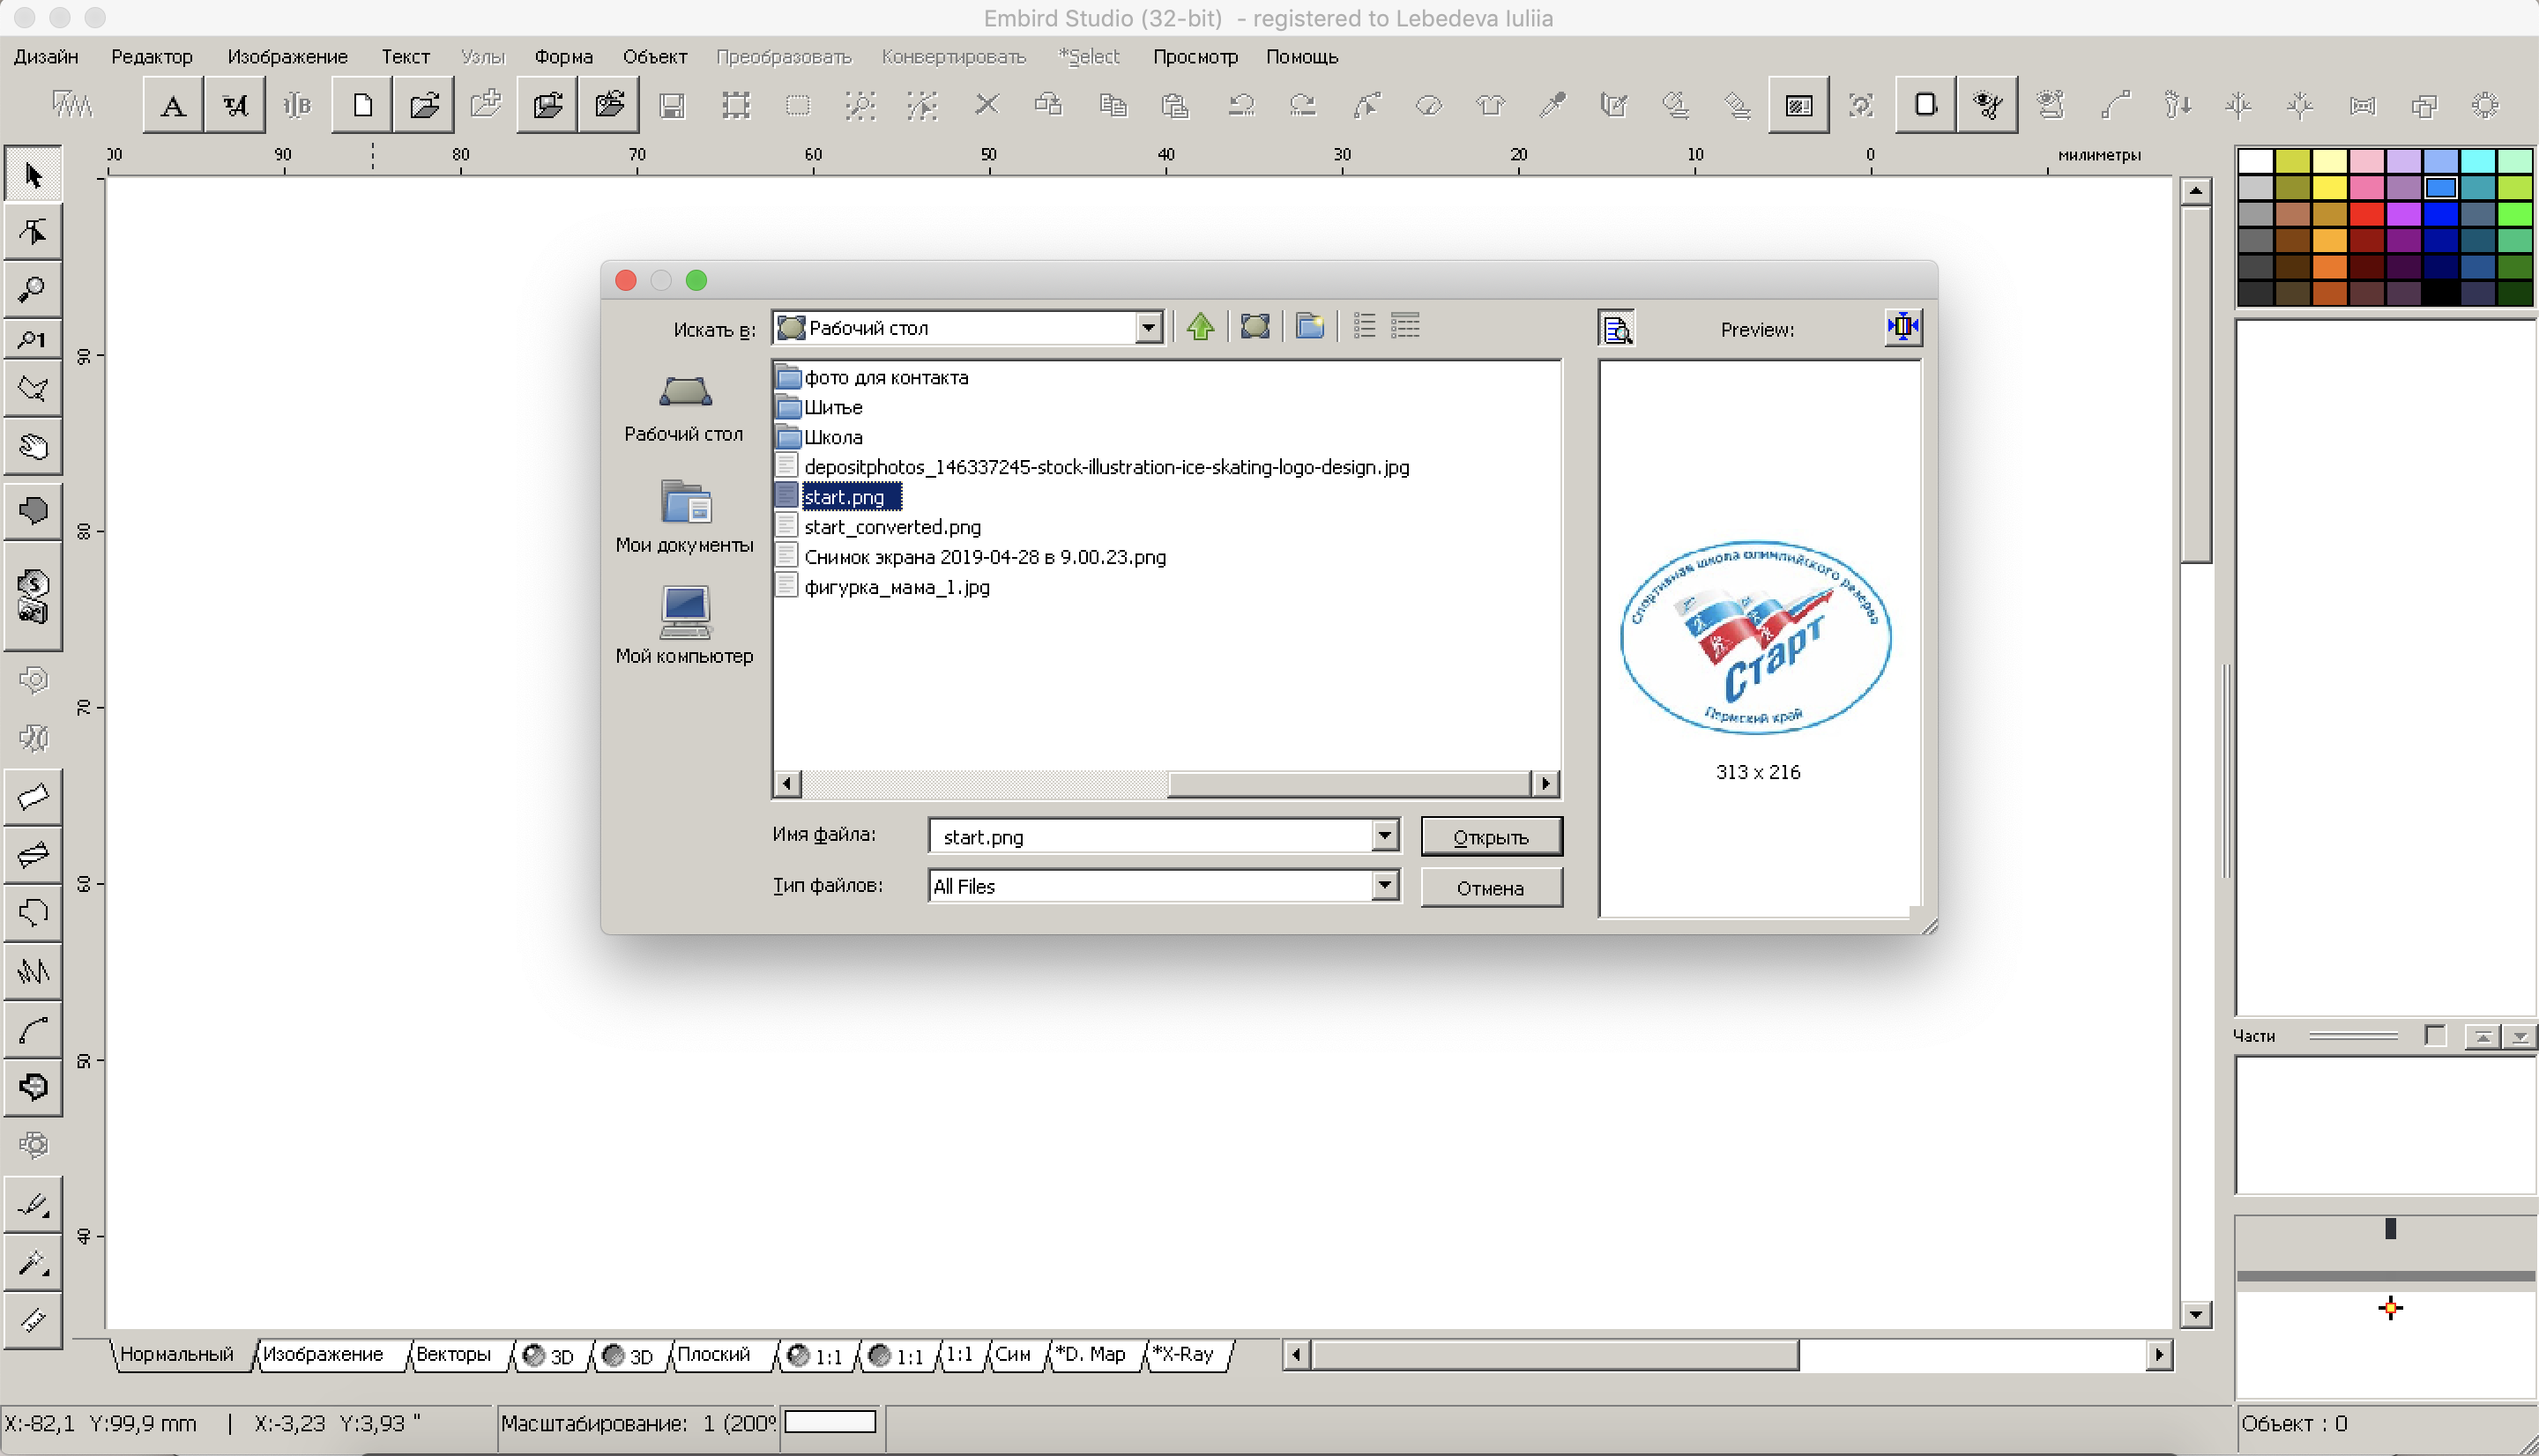Viewport: 2539px width, 1456px height.
Task: Select the arrow pointer tool in left toolbar
Action: tap(33, 176)
